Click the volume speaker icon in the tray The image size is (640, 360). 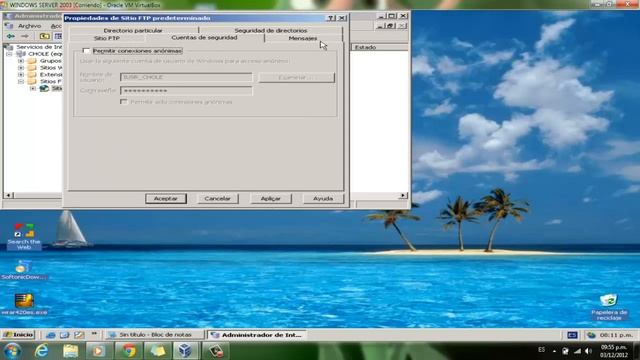(588, 351)
